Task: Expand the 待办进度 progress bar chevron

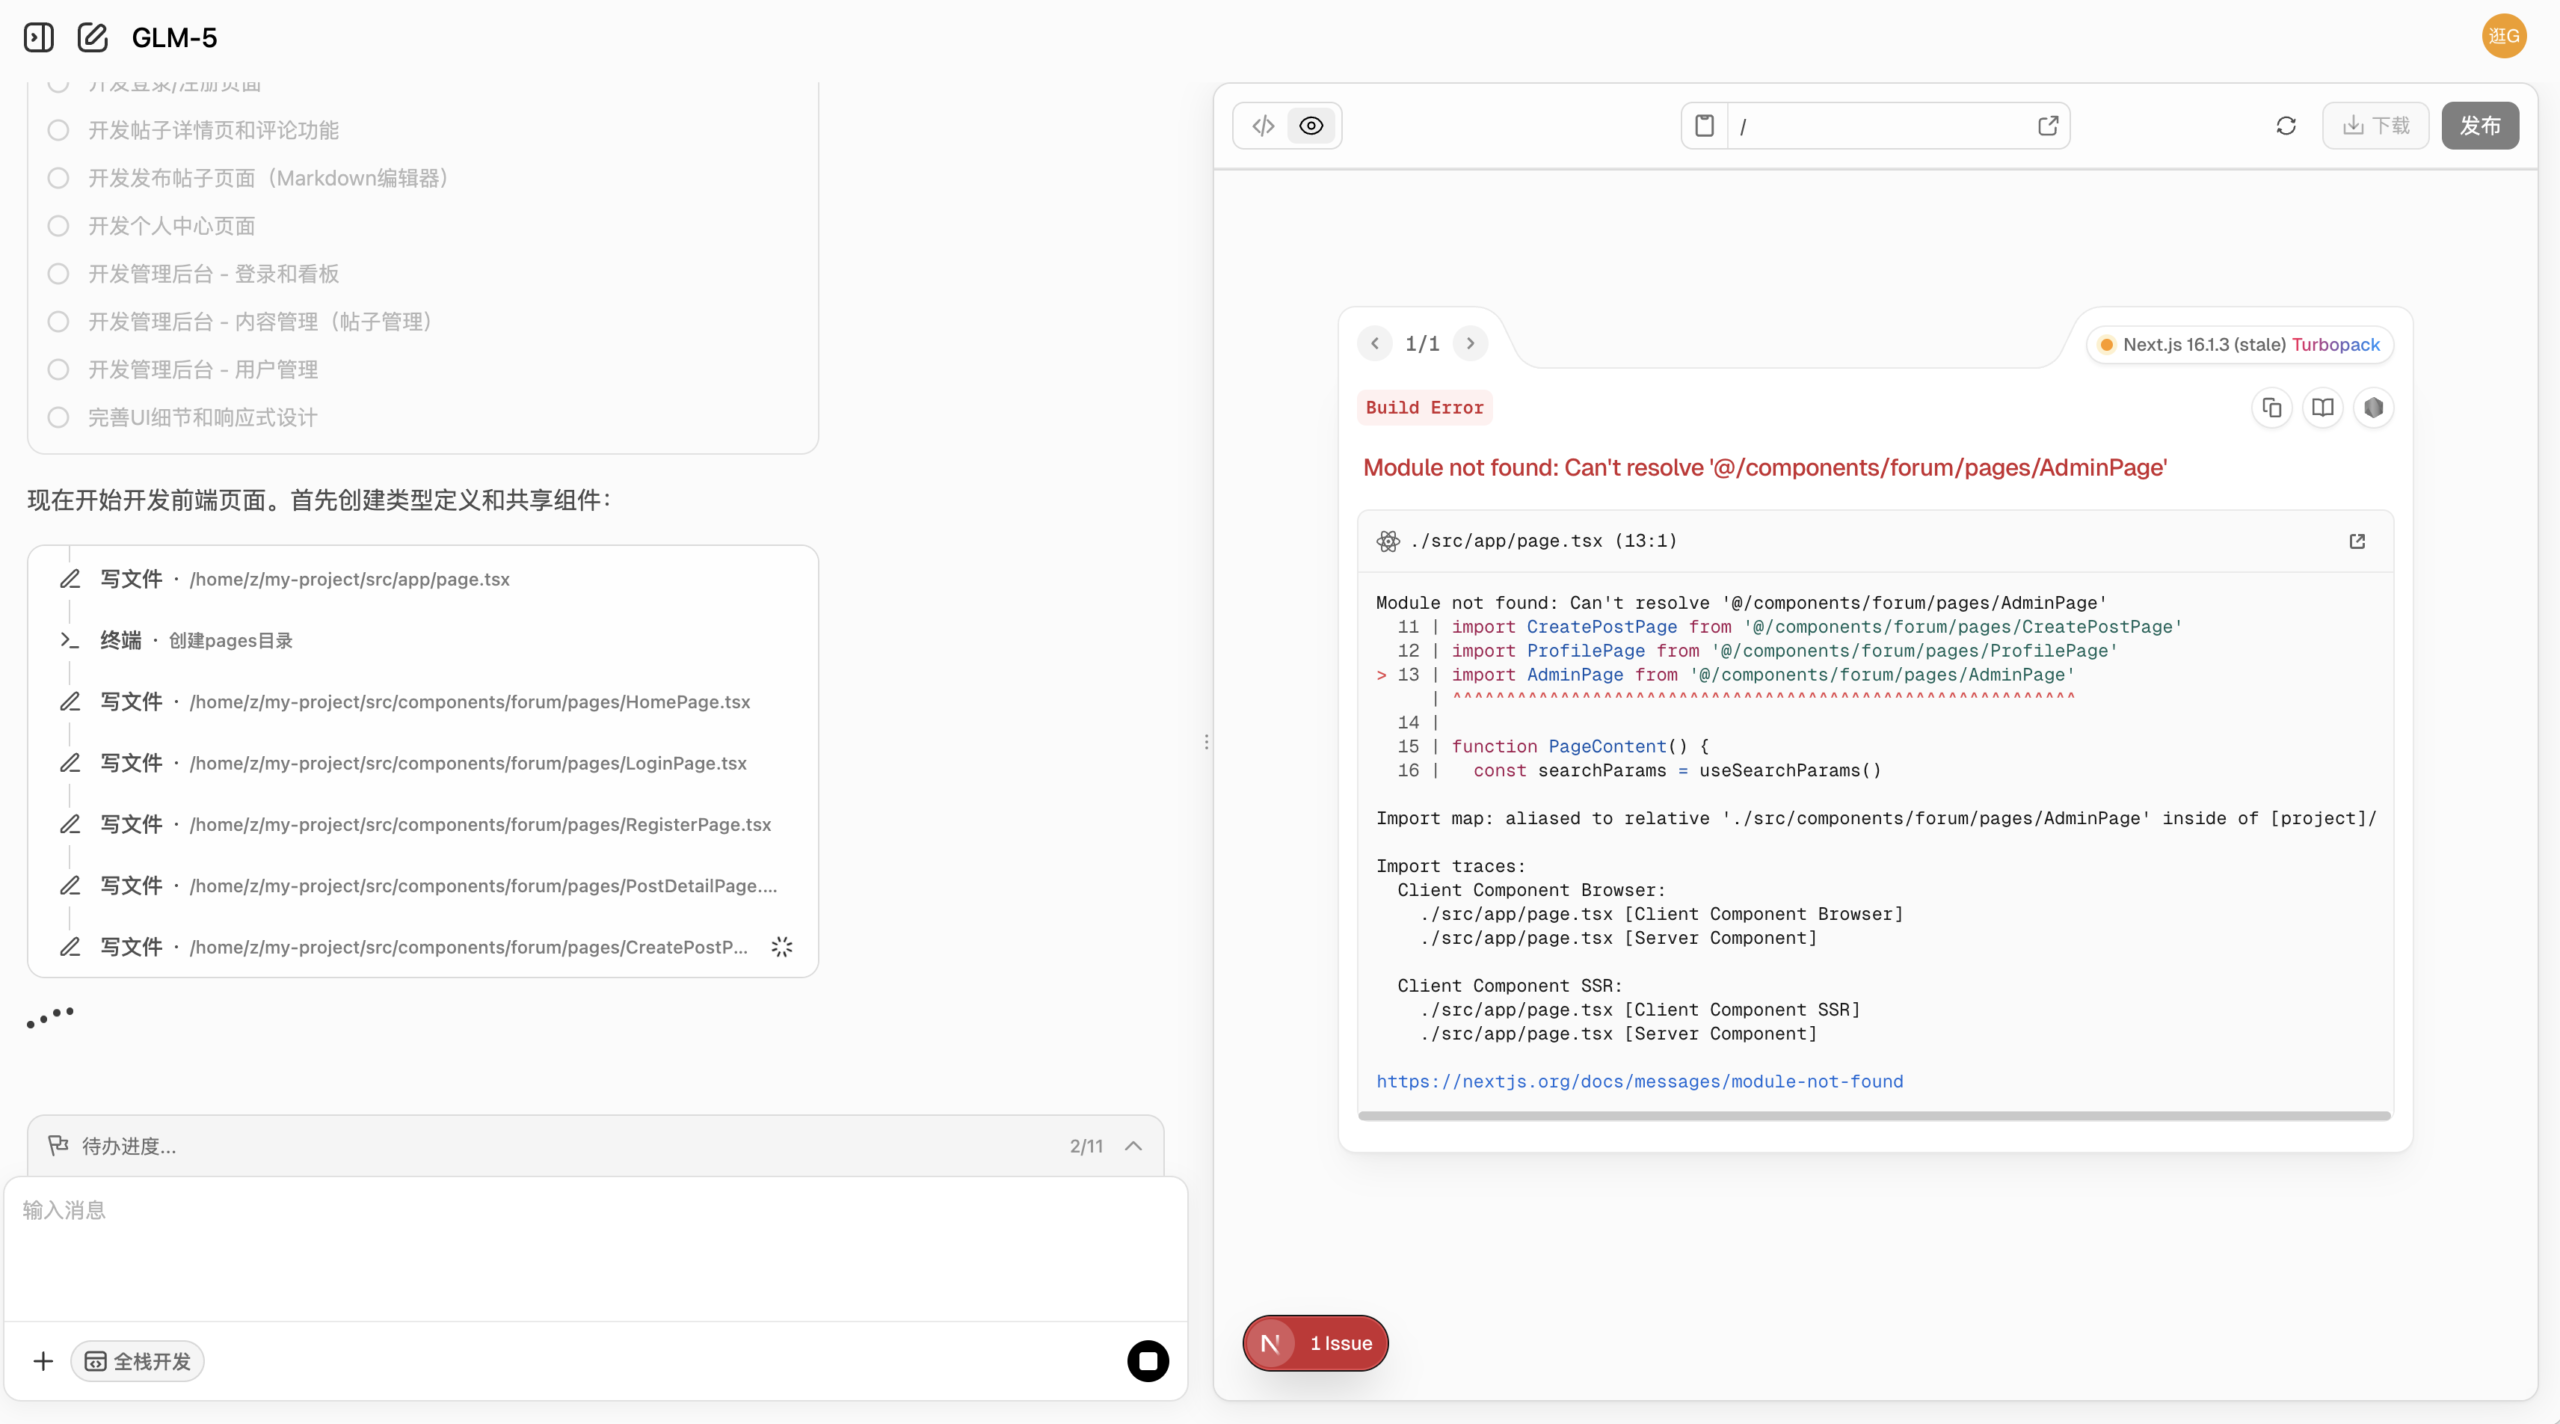Action: click(x=1133, y=1146)
